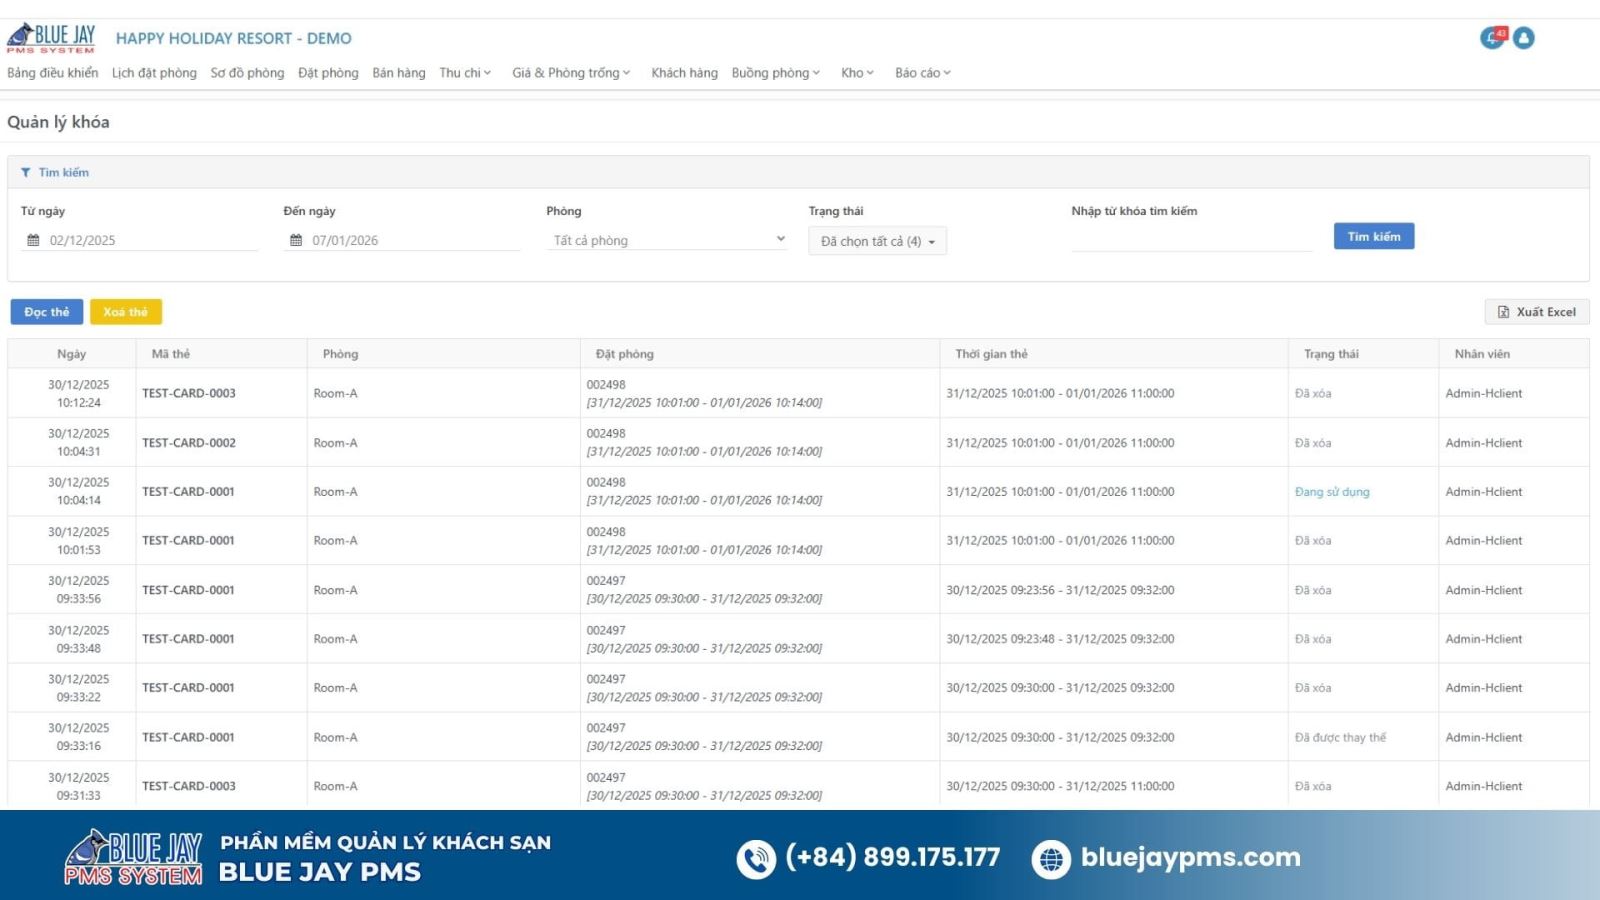This screenshot has width=1600, height=900.
Task: Open the notifications bell icon
Action: (1492, 38)
